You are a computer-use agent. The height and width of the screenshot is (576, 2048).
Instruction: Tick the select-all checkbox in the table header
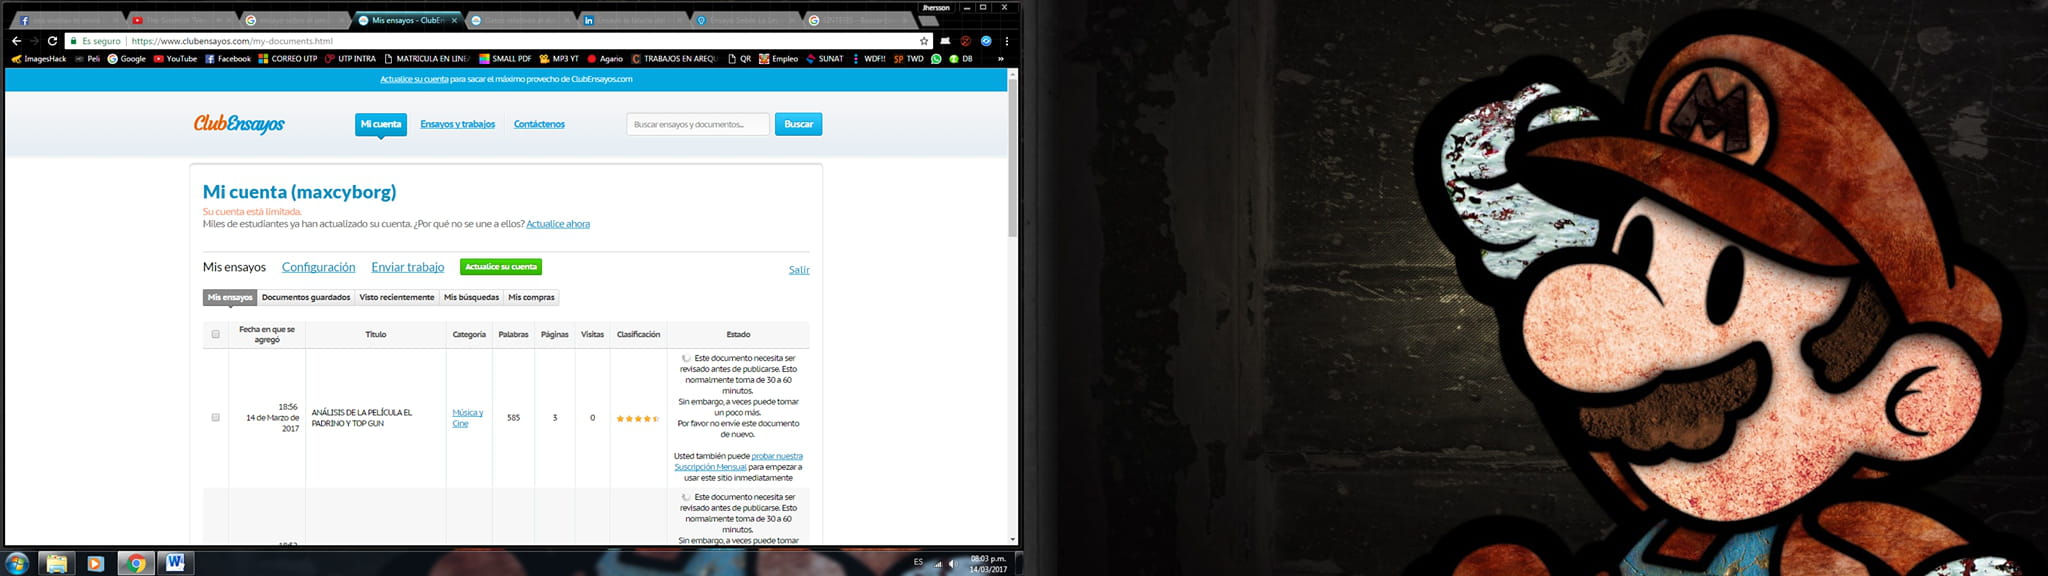pos(215,335)
